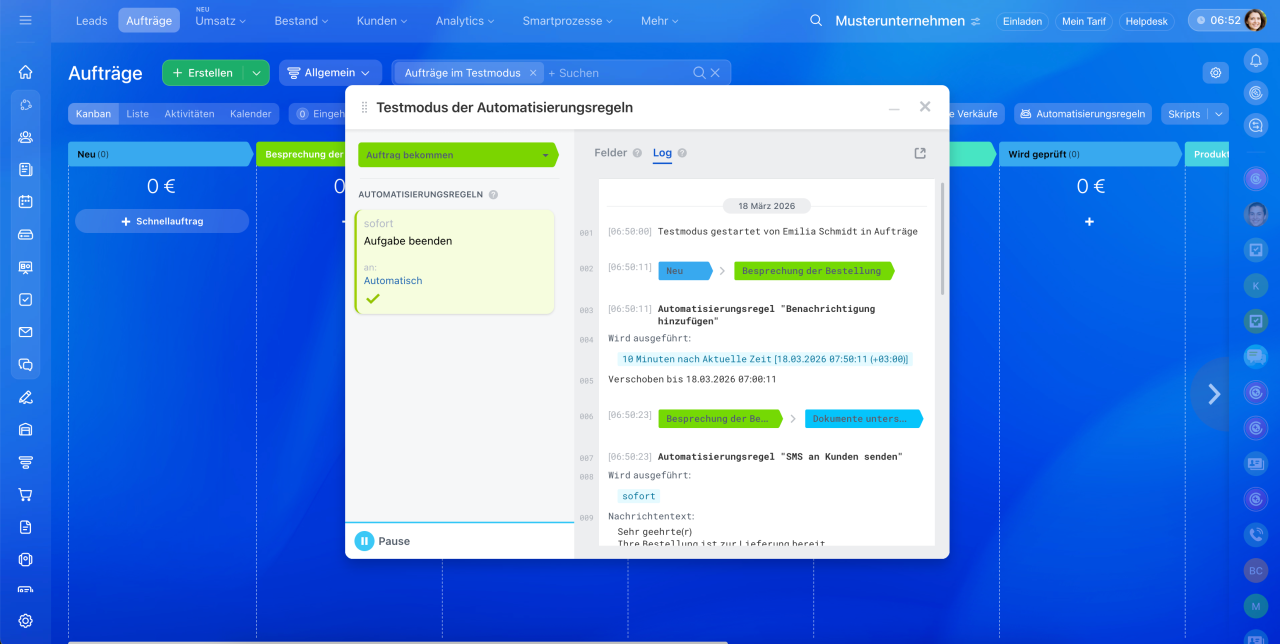The image size is (1280, 644).
Task: Open the calendar icon in the left sidebar
Action: click(x=26, y=201)
